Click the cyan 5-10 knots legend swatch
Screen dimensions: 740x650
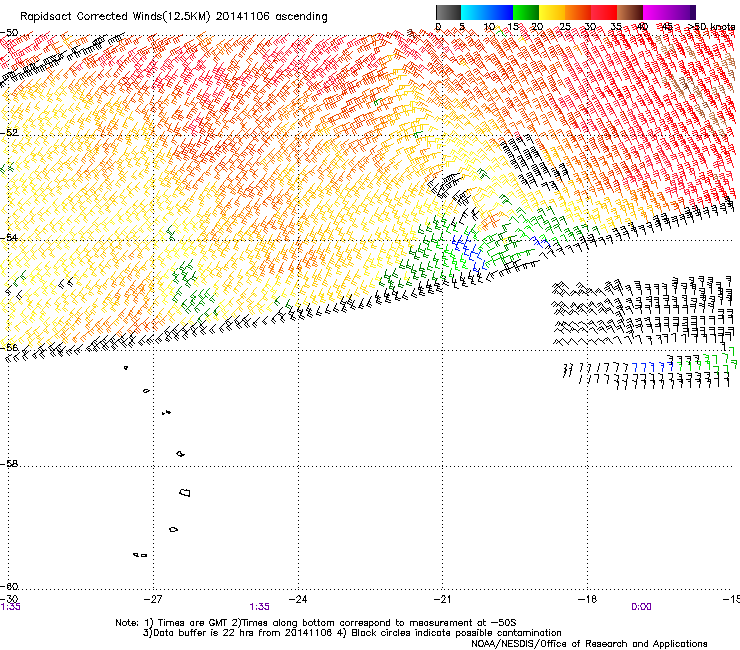pyautogui.click(x=474, y=12)
